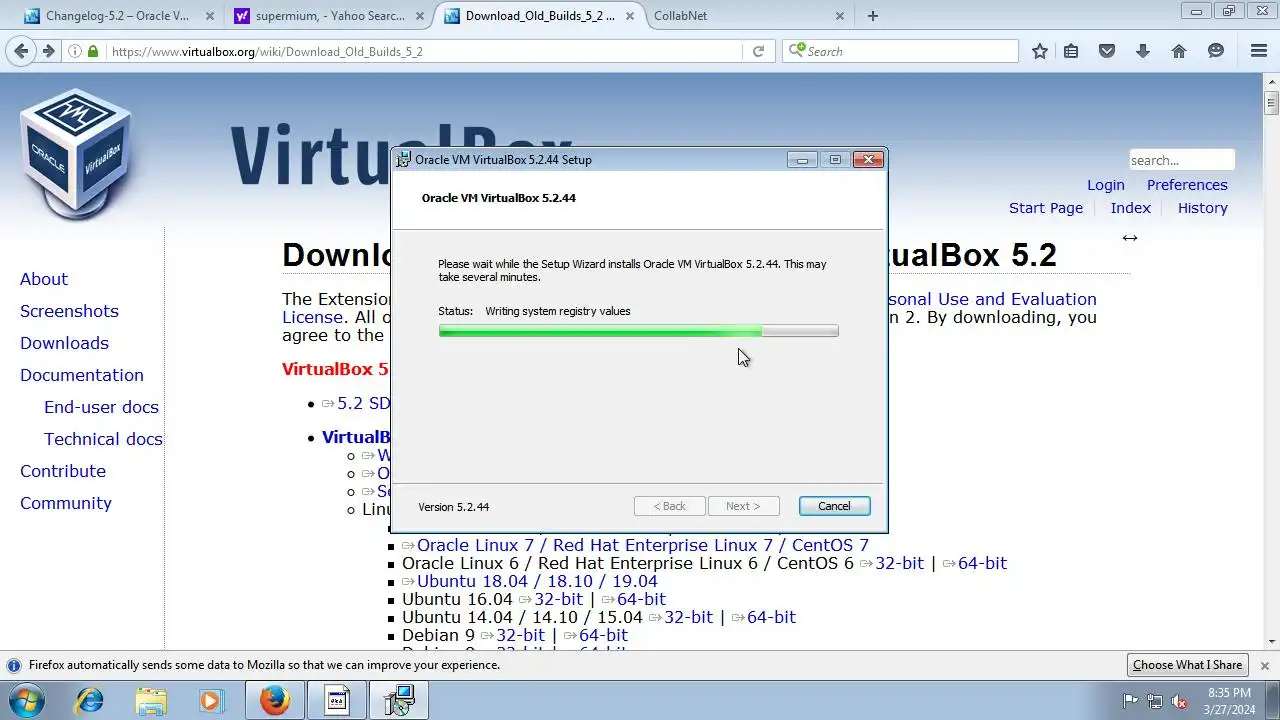View the page History link
The height and width of the screenshot is (720, 1280).
[x=1203, y=208]
